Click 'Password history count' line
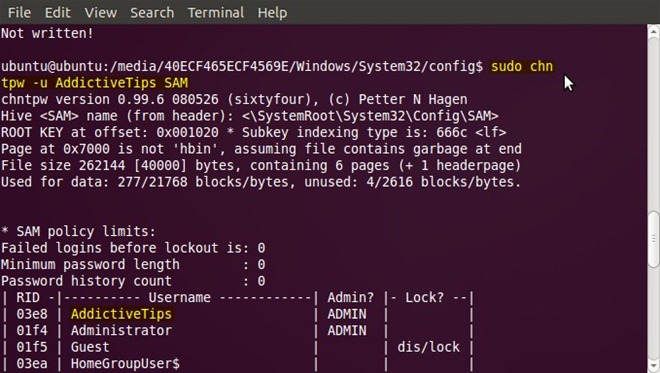Screen dimensions: 660x373 pyautogui.click(x=133, y=281)
